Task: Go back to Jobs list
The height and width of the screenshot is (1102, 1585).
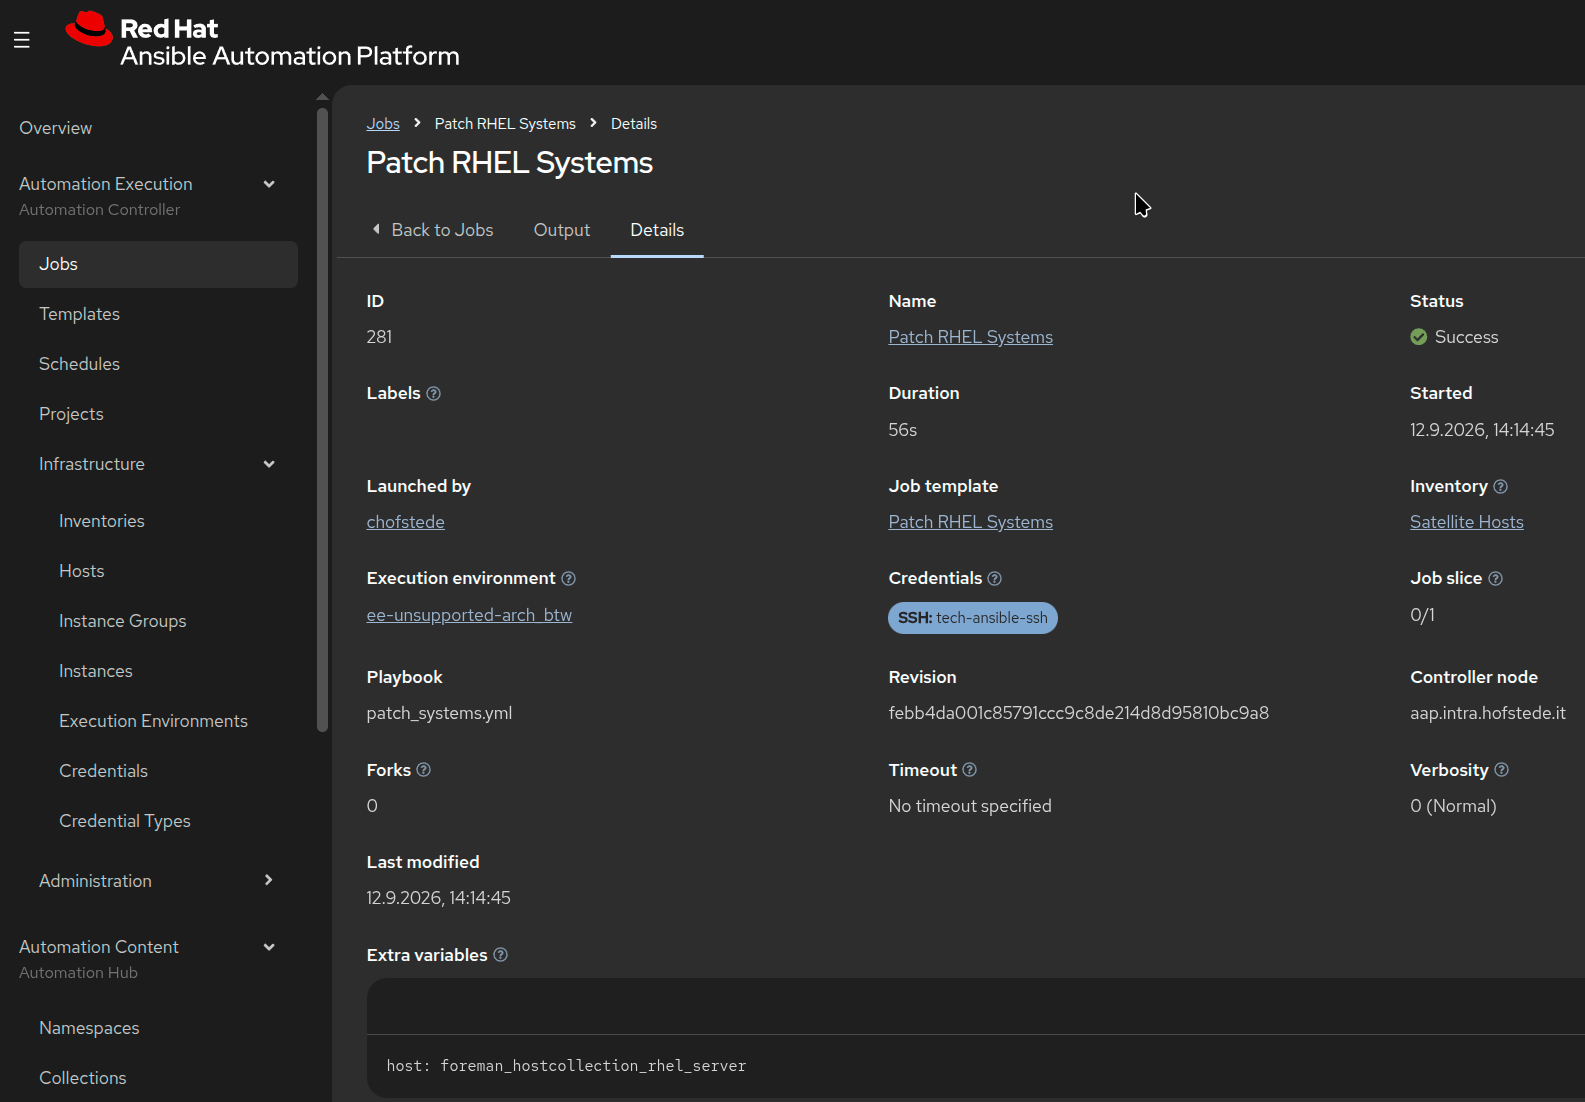Action: 432,230
